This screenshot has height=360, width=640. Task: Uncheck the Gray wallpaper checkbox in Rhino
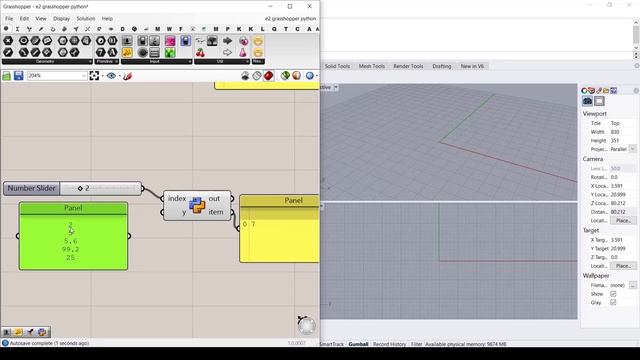(x=613, y=302)
